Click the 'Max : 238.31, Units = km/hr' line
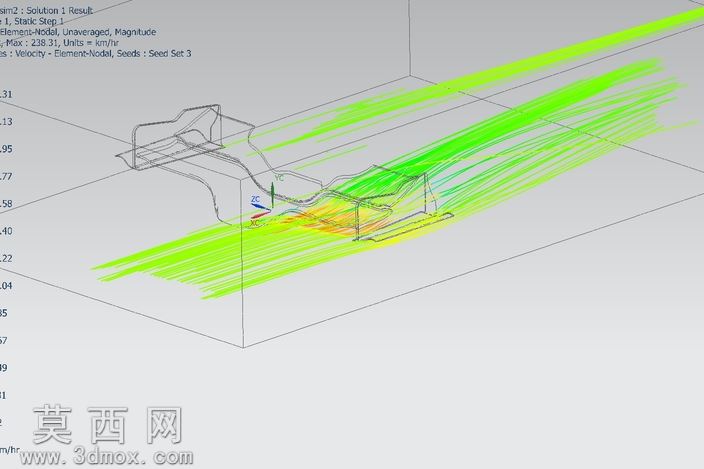The height and width of the screenshot is (469, 704). 60,43
